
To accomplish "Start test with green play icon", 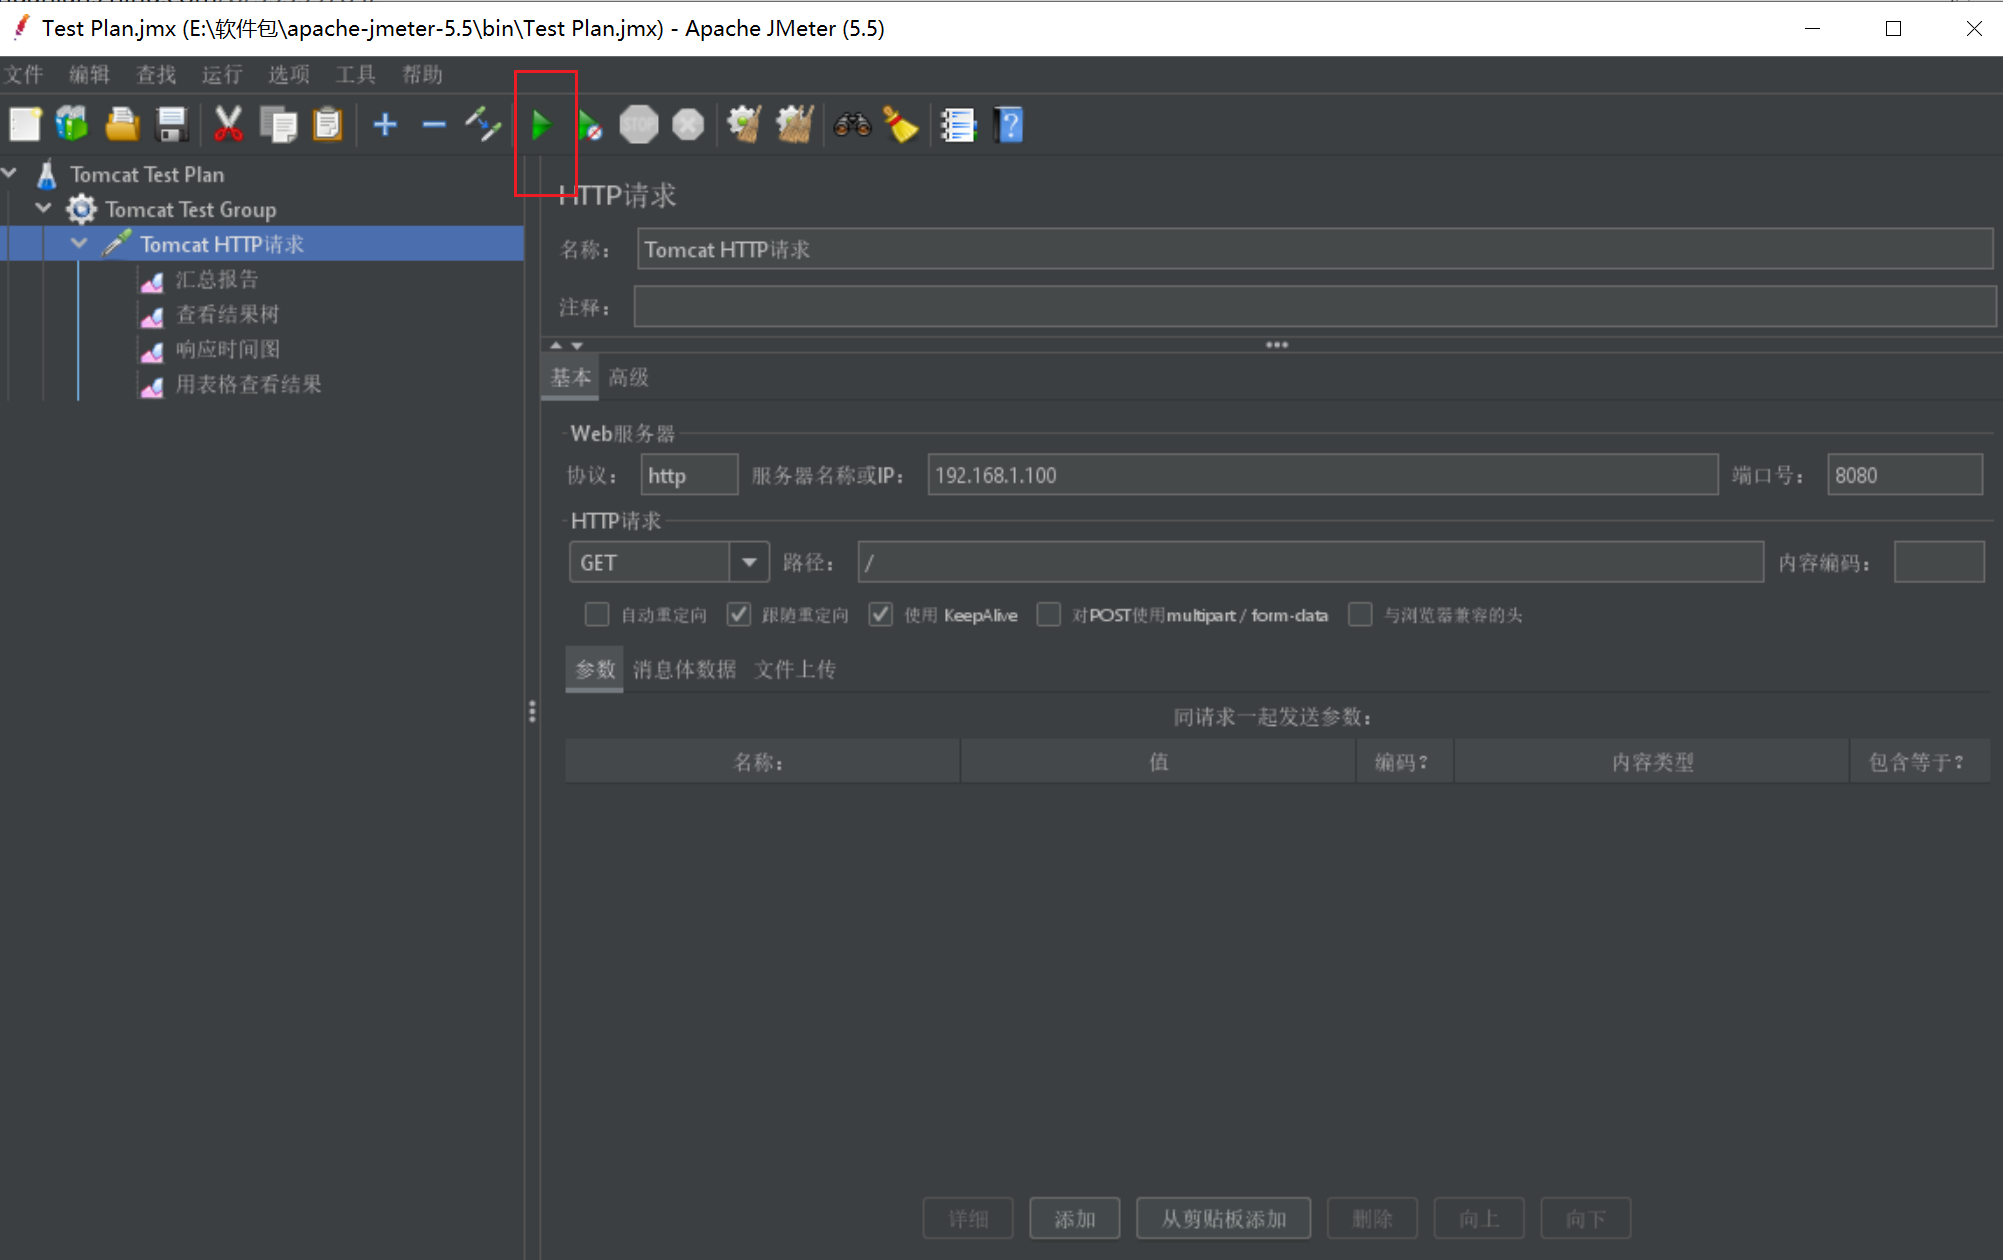I will pyautogui.click(x=541, y=125).
